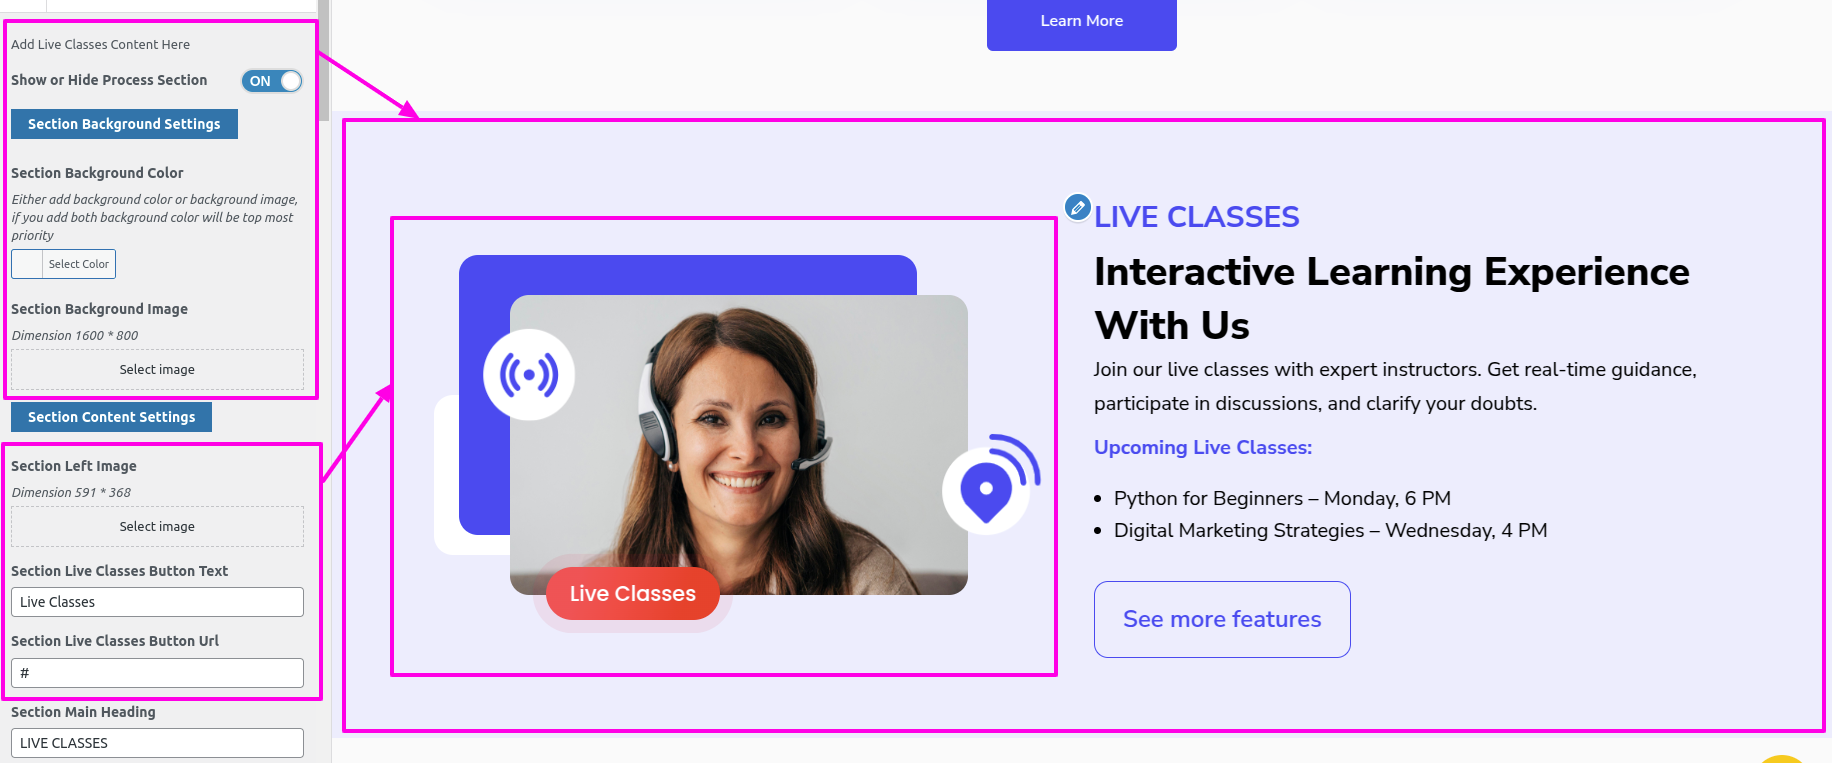The image size is (1832, 763).
Task: Select image for Section Background Image
Action: (157, 369)
